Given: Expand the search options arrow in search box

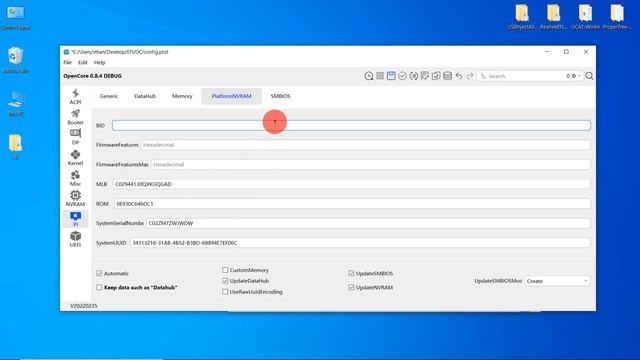Looking at the screenshot, I should (x=579, y=76).
